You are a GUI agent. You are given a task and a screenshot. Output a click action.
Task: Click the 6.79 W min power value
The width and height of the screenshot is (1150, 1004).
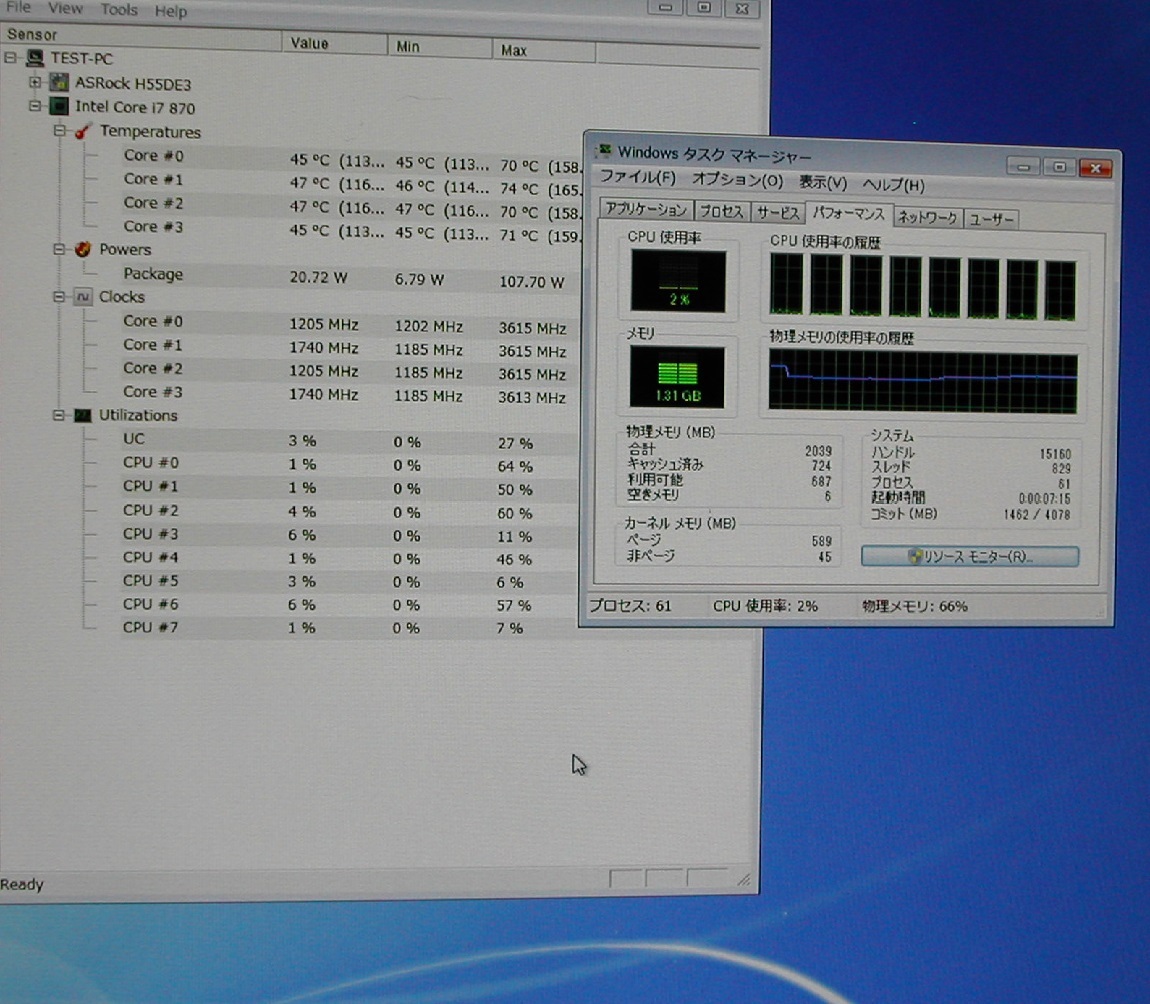click(420, 279)
